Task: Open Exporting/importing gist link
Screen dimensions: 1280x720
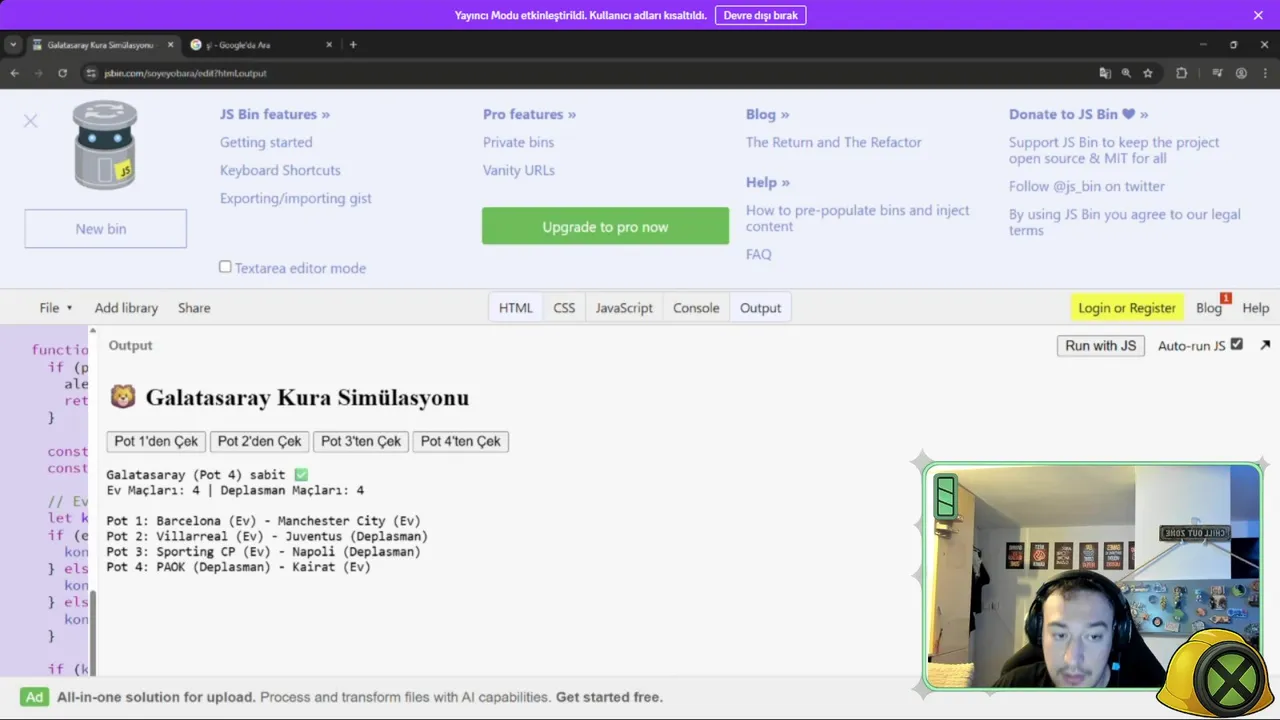Action: [296, 198]
